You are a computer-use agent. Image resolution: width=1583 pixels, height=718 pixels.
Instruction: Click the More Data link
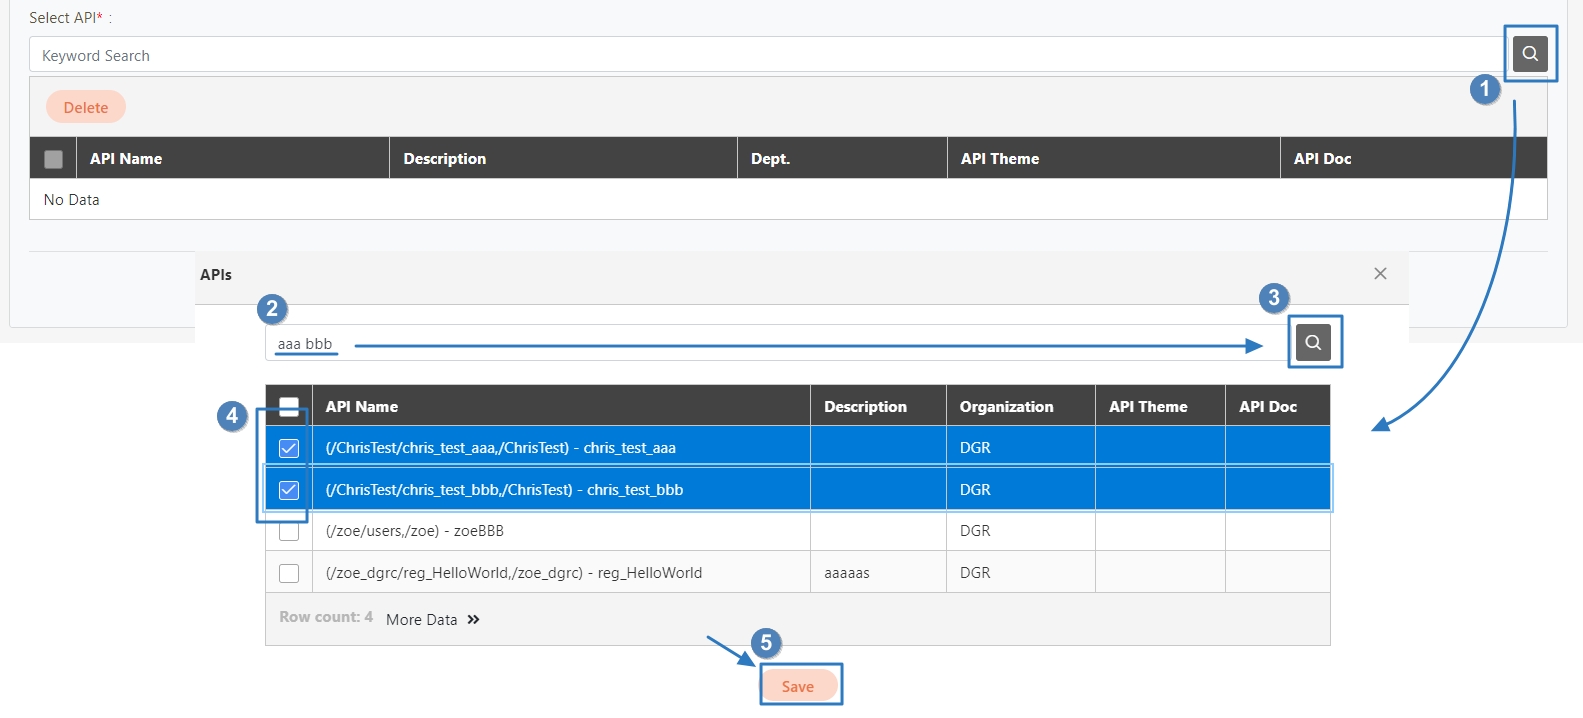(421, 620)
